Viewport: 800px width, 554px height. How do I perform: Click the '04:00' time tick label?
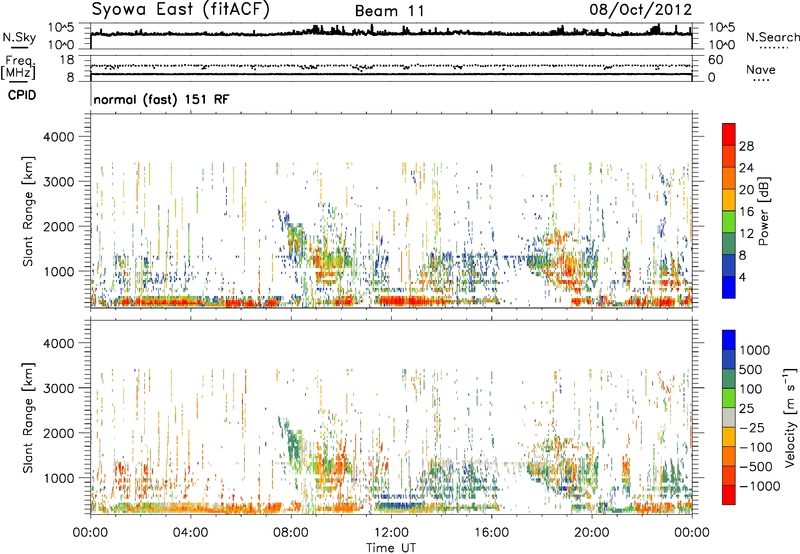tap(190, 533)
